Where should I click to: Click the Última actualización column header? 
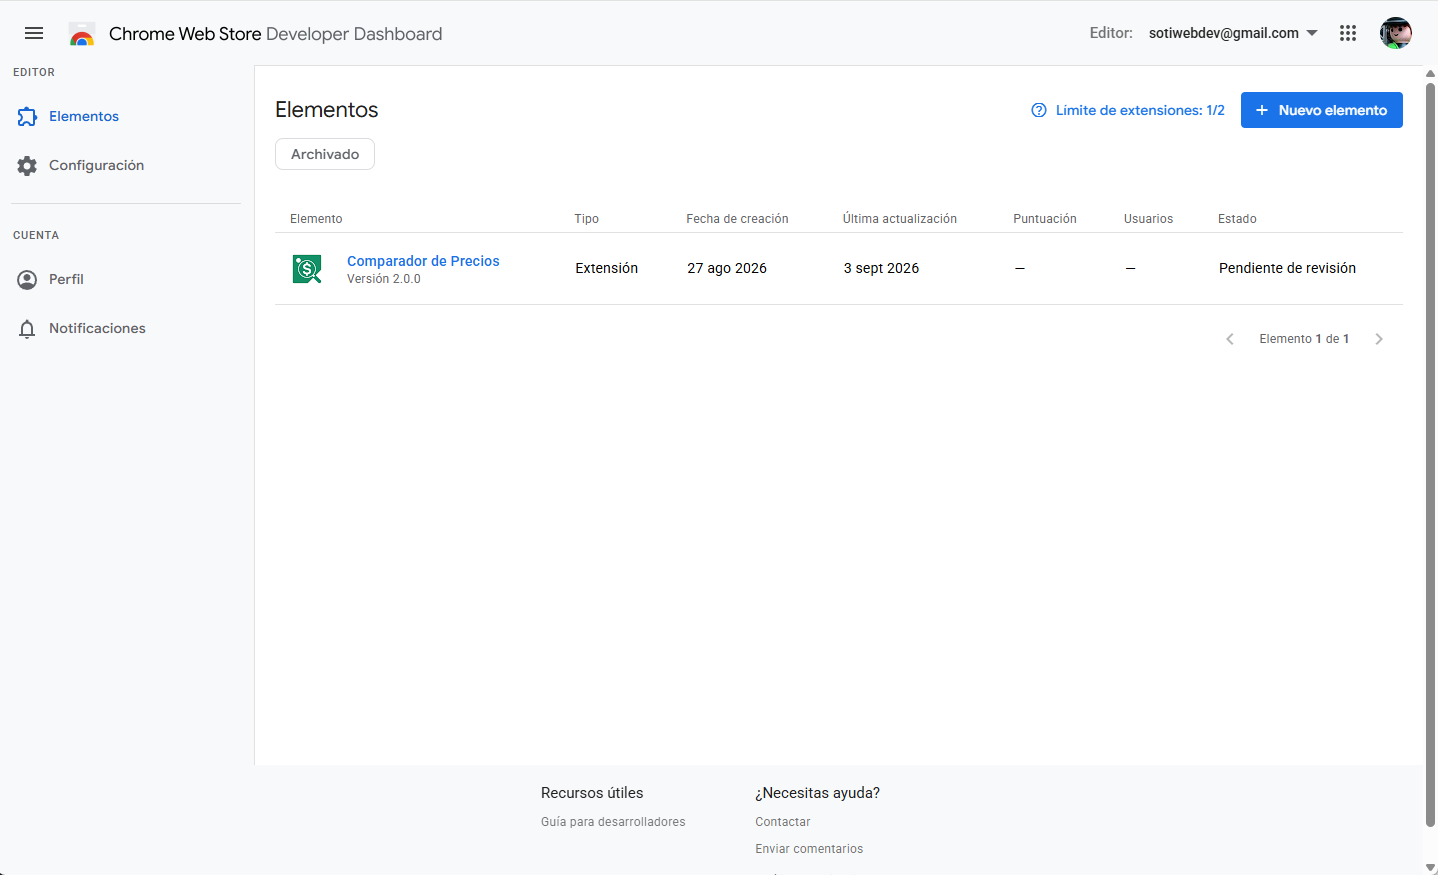click(x=900, y=219)
